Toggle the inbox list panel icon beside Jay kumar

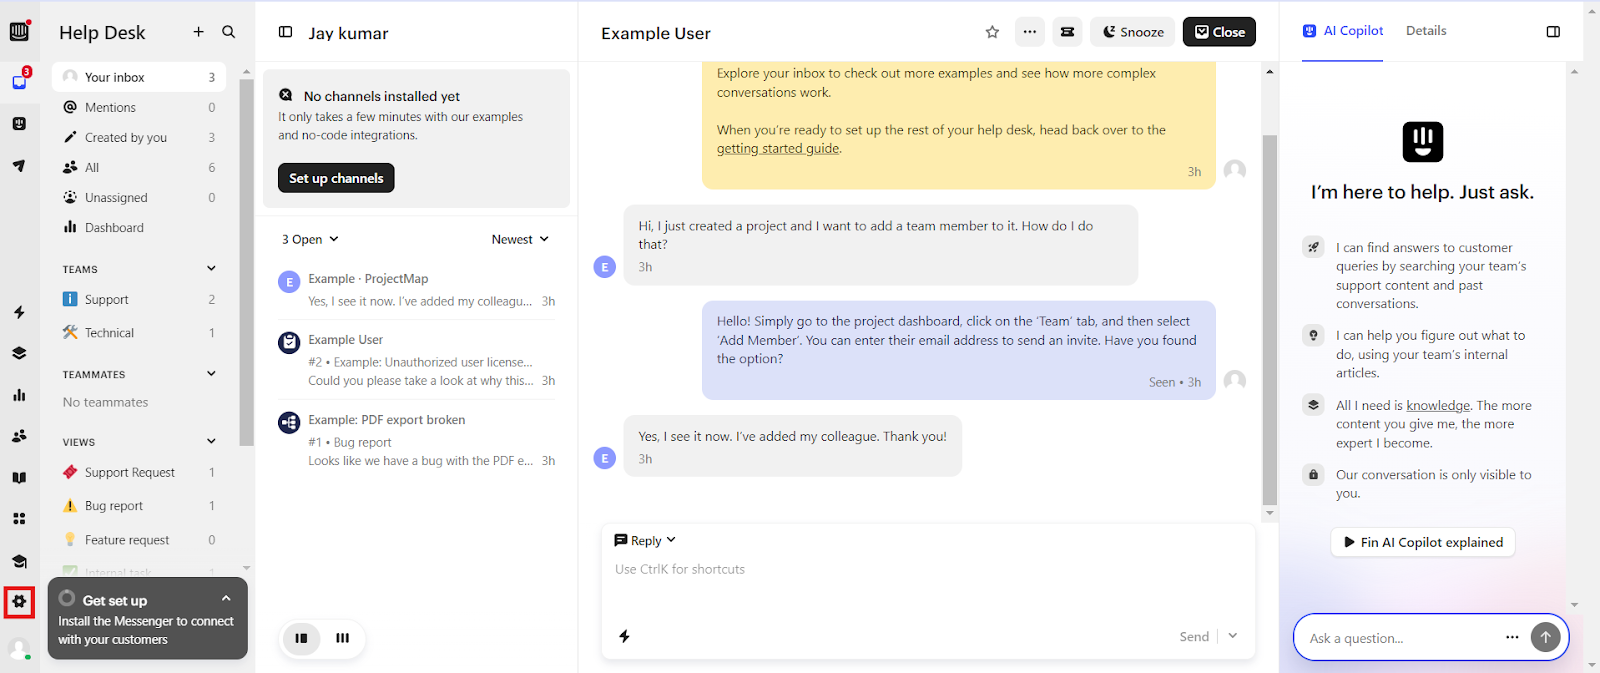tap(285, 32)
